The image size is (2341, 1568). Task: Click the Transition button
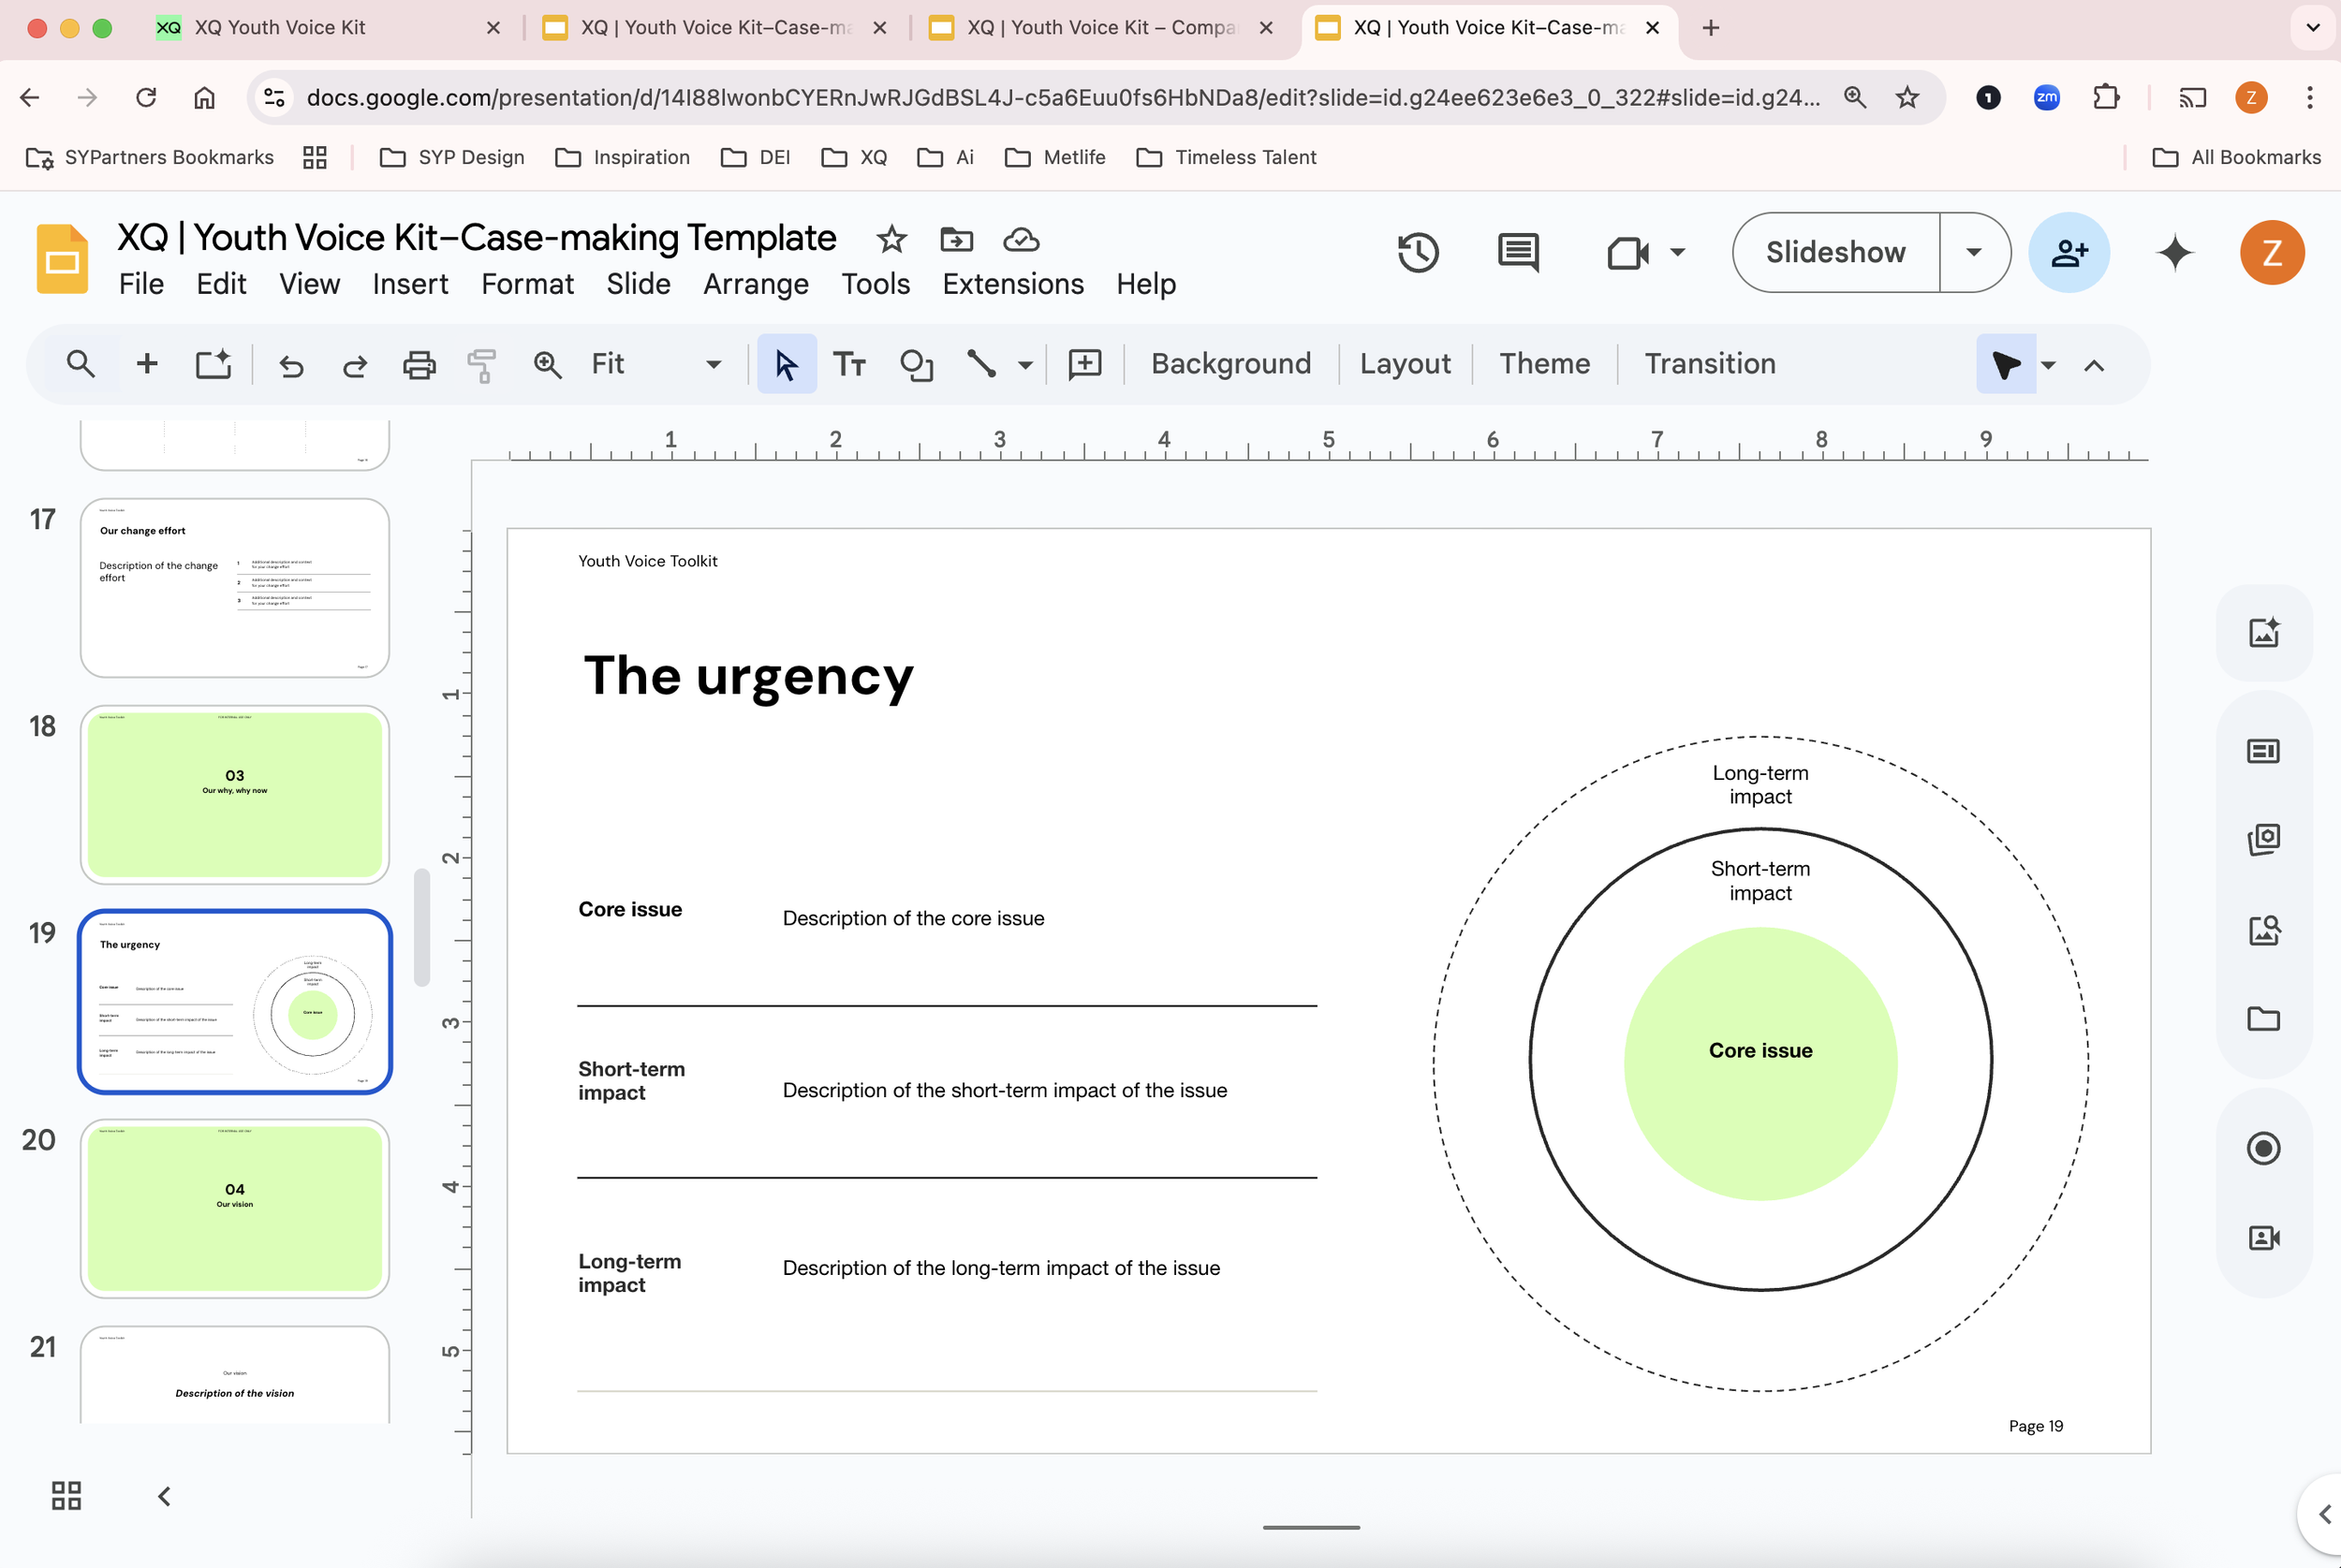1709,364
